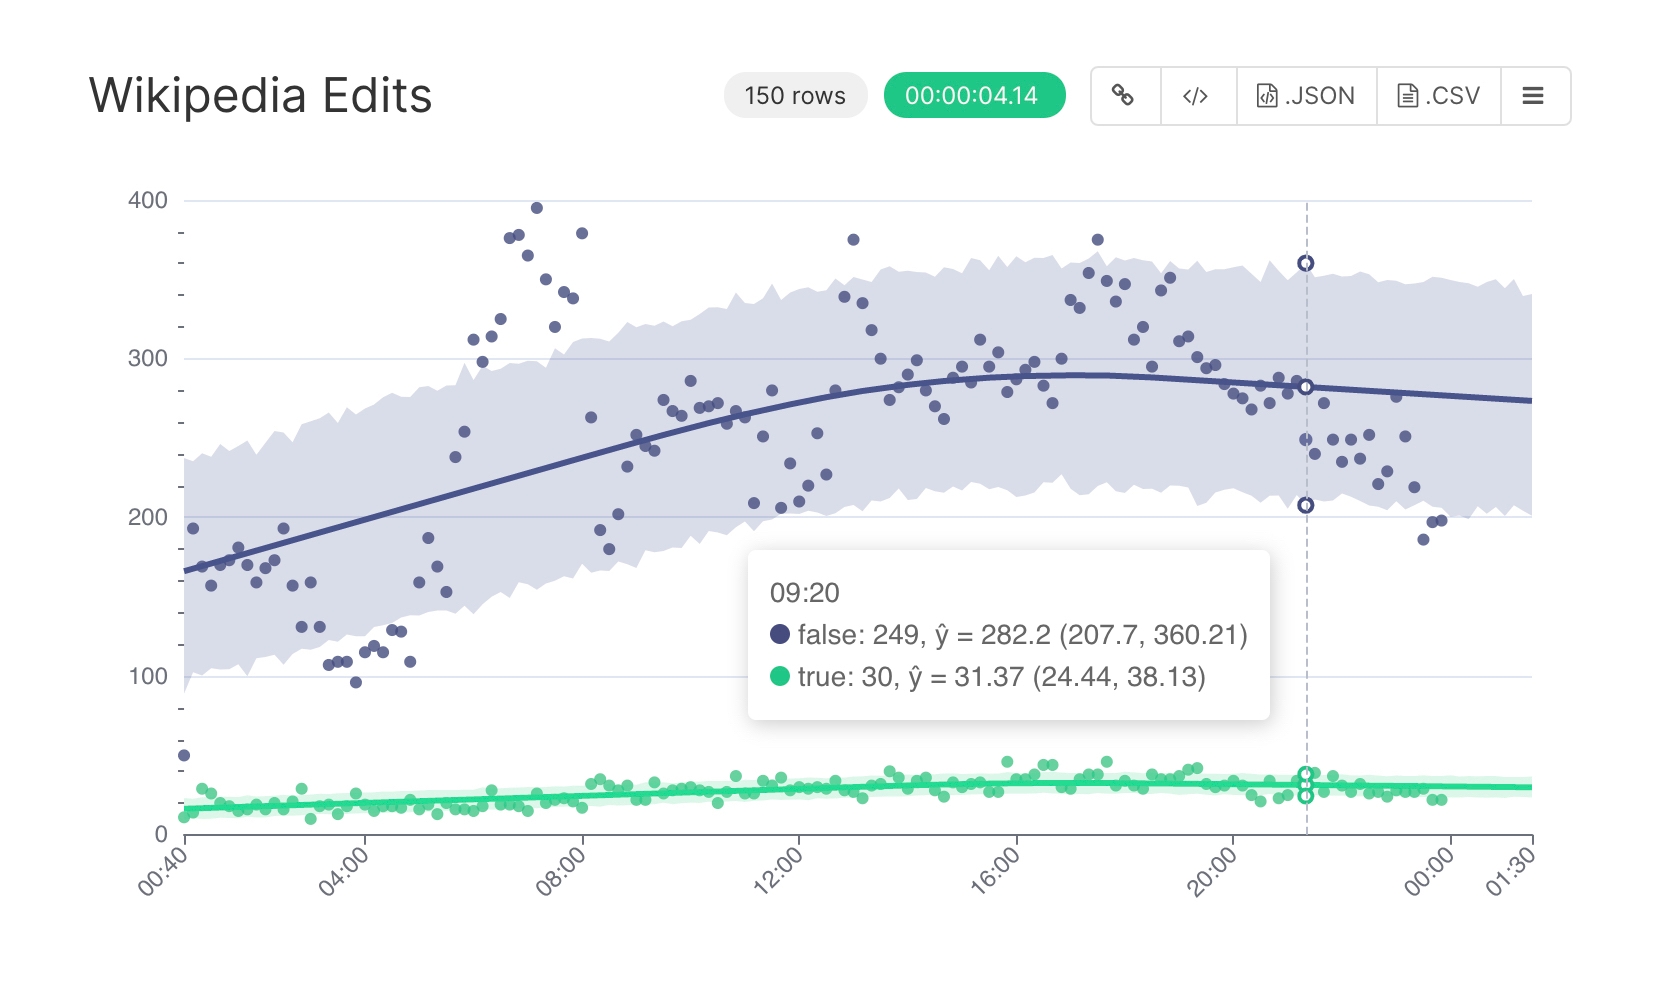1670x994 pixels.
Task: Click the blue false series dot in tooltip
Action: (780, 634)
